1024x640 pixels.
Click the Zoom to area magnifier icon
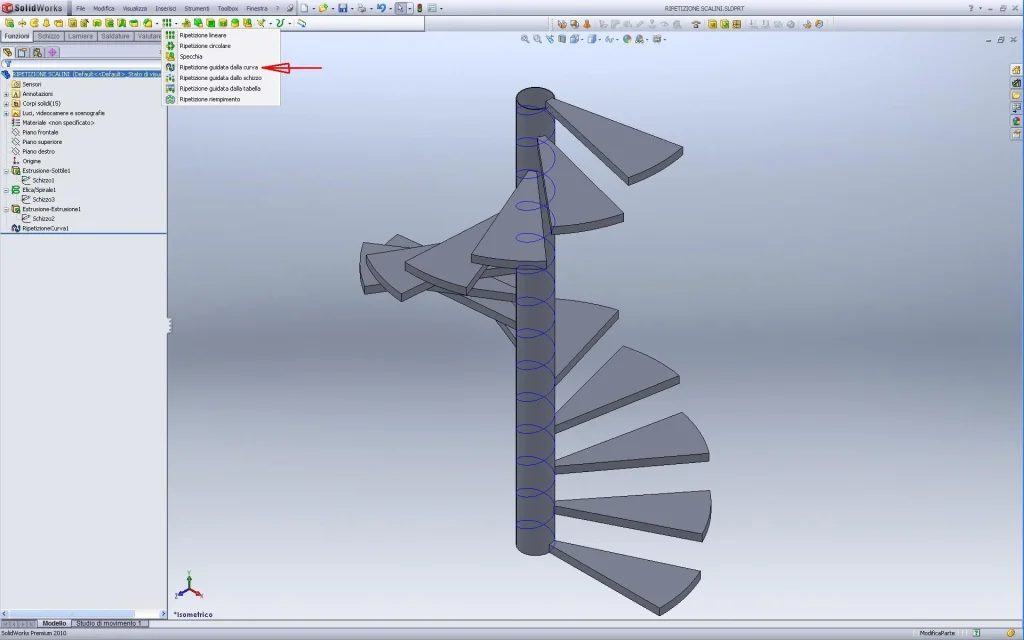click(x=537, y=39)
